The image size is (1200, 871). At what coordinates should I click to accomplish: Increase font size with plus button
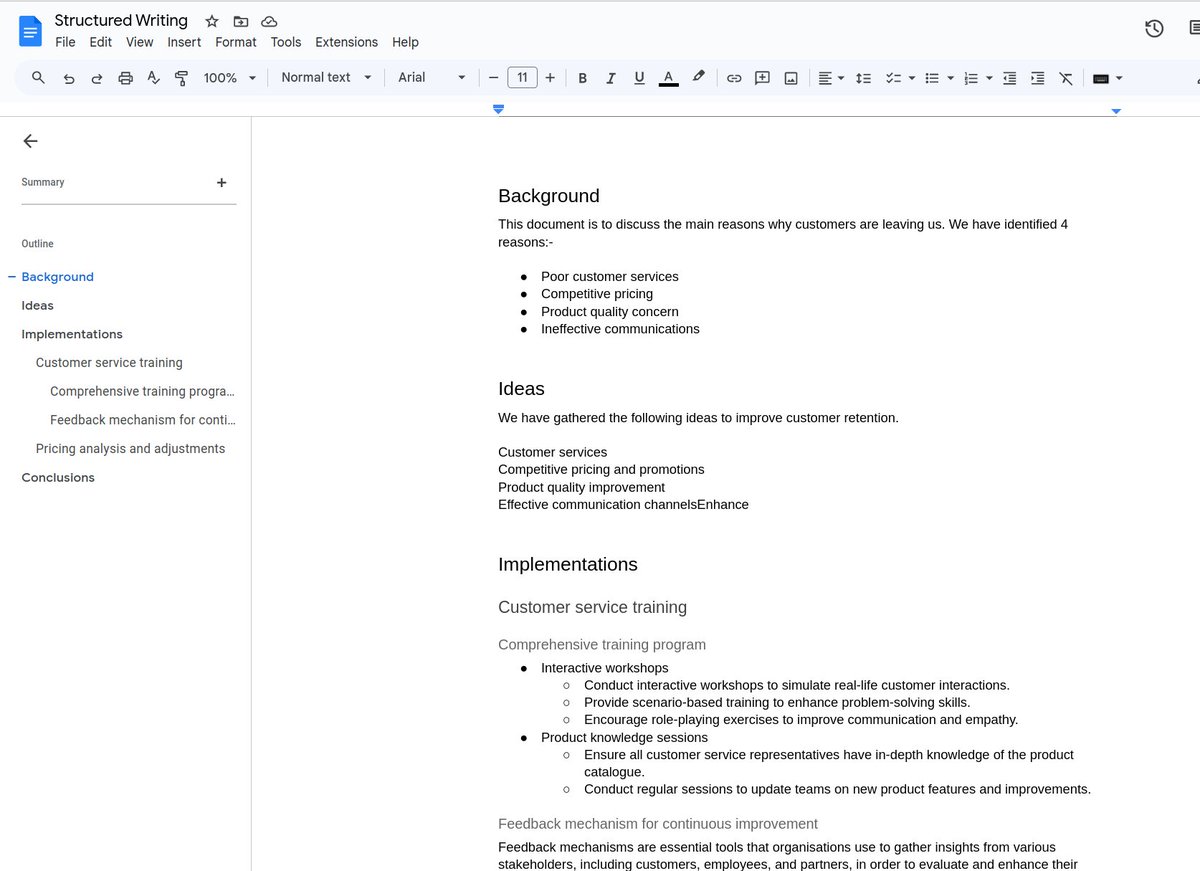click(550, 77)
